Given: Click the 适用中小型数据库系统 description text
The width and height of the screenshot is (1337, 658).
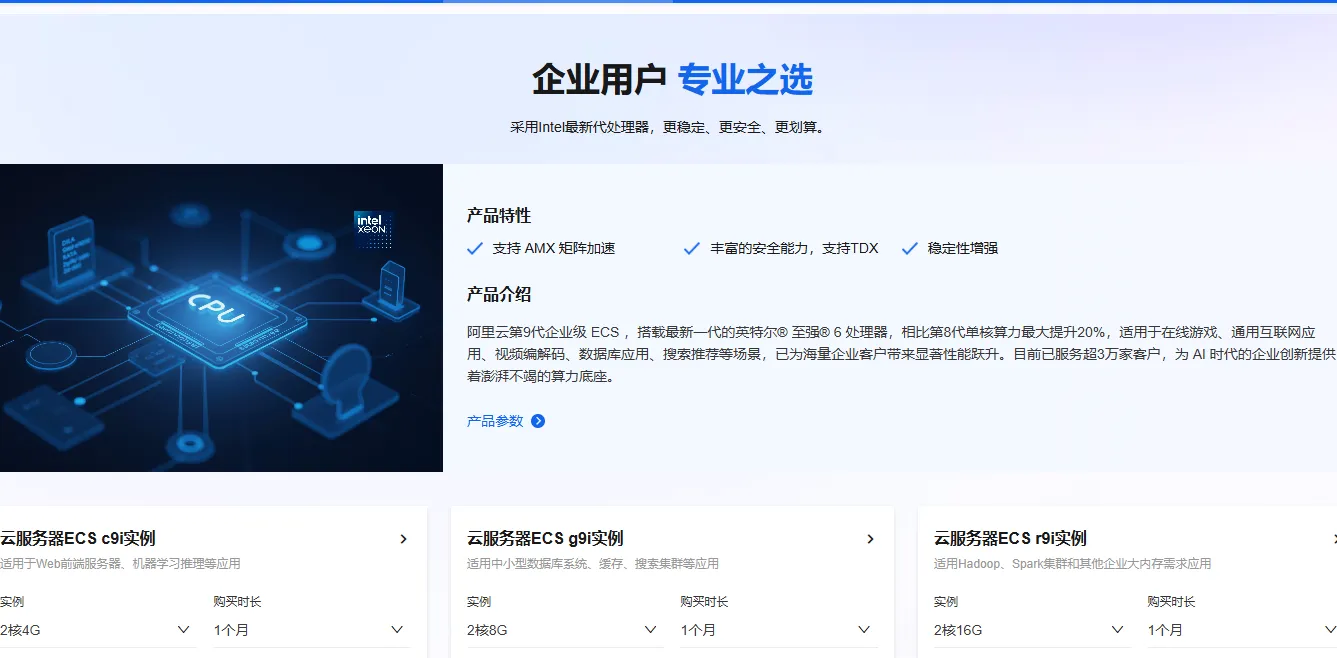Looking at the screenshot, I should pos(593,564).
